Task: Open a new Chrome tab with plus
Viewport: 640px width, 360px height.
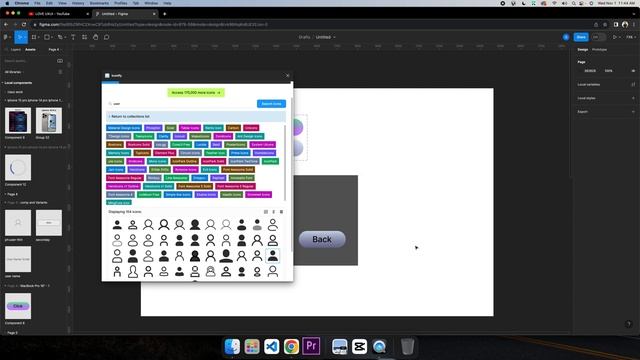Action: (164, 14)
